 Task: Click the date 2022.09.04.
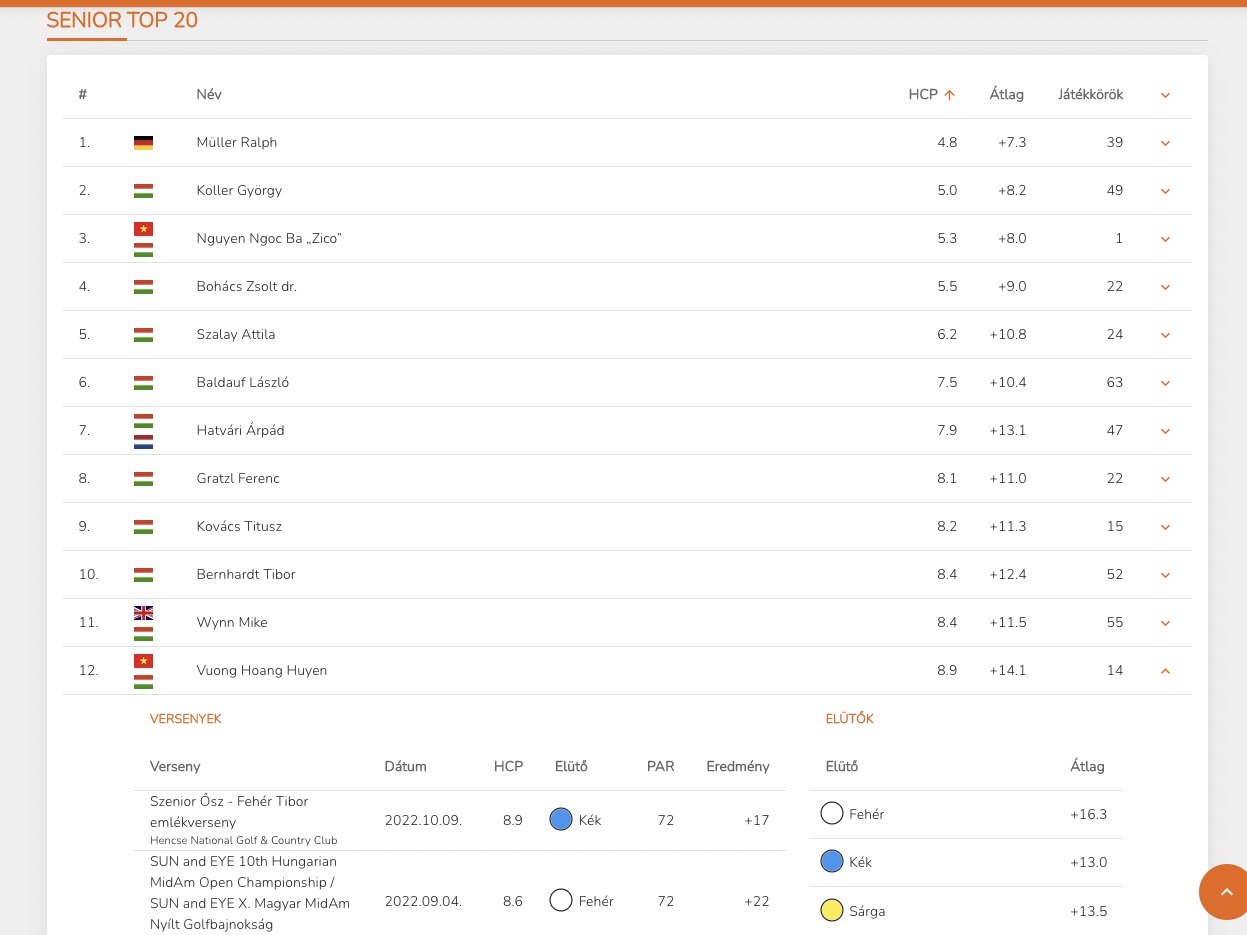(423, 902)
